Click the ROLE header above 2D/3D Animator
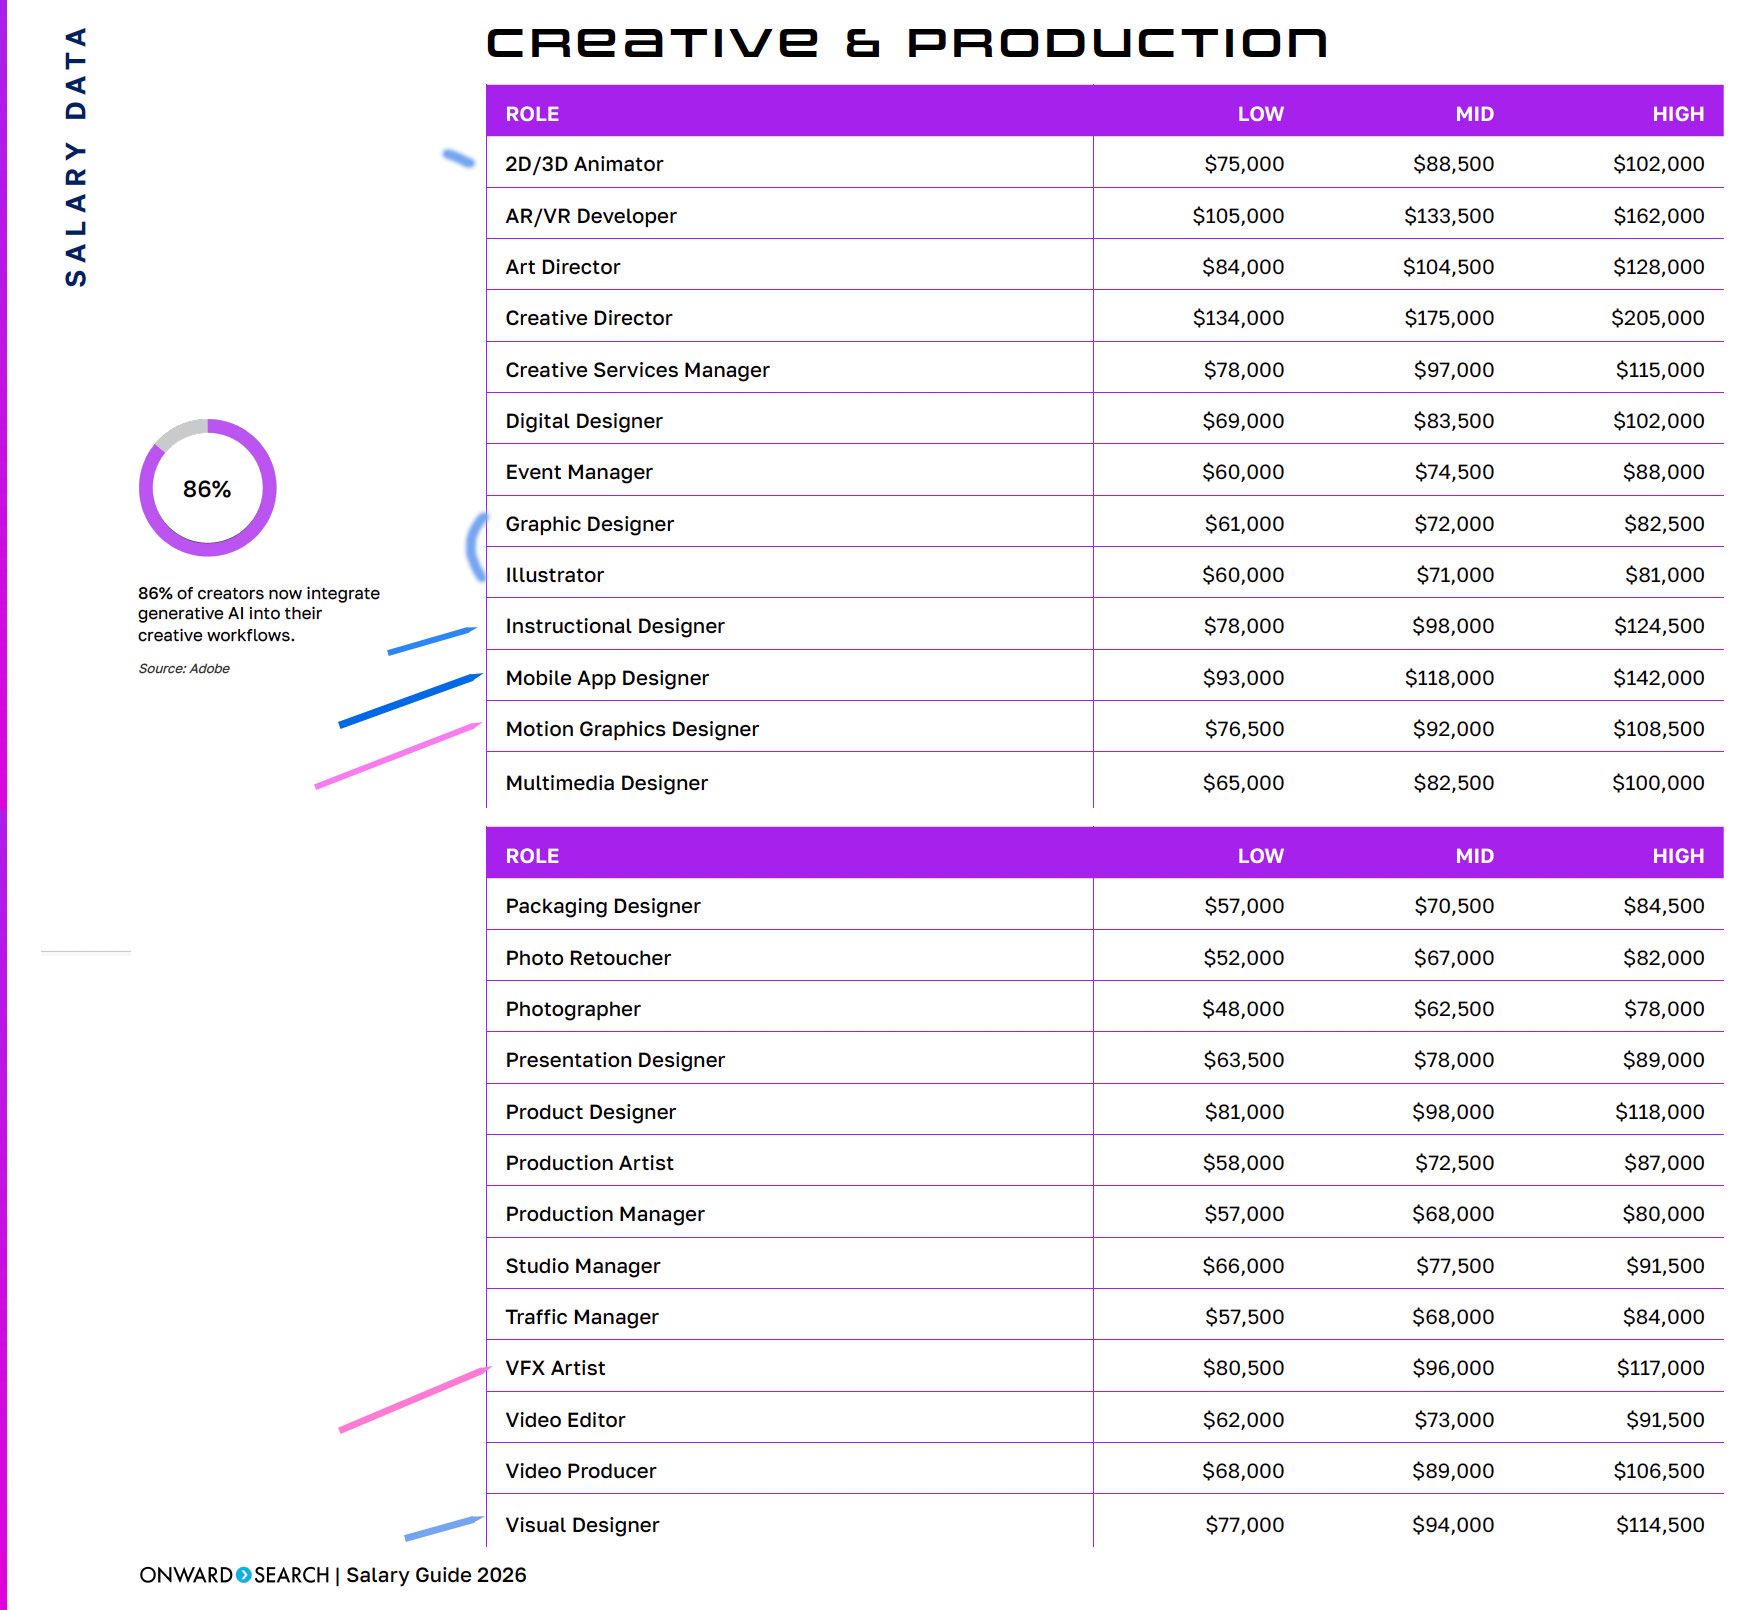The height and width of the screenshot is (1610, 1740). point(532,114)
